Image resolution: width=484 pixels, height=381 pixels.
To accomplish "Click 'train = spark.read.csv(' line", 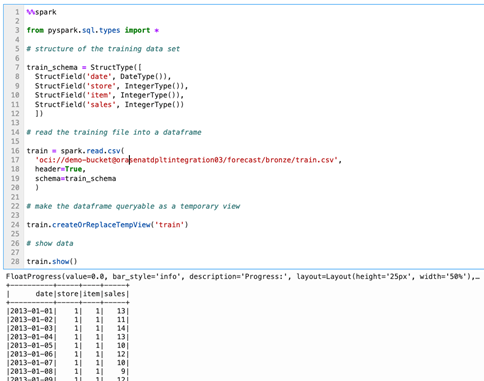I will pos(75,151).
